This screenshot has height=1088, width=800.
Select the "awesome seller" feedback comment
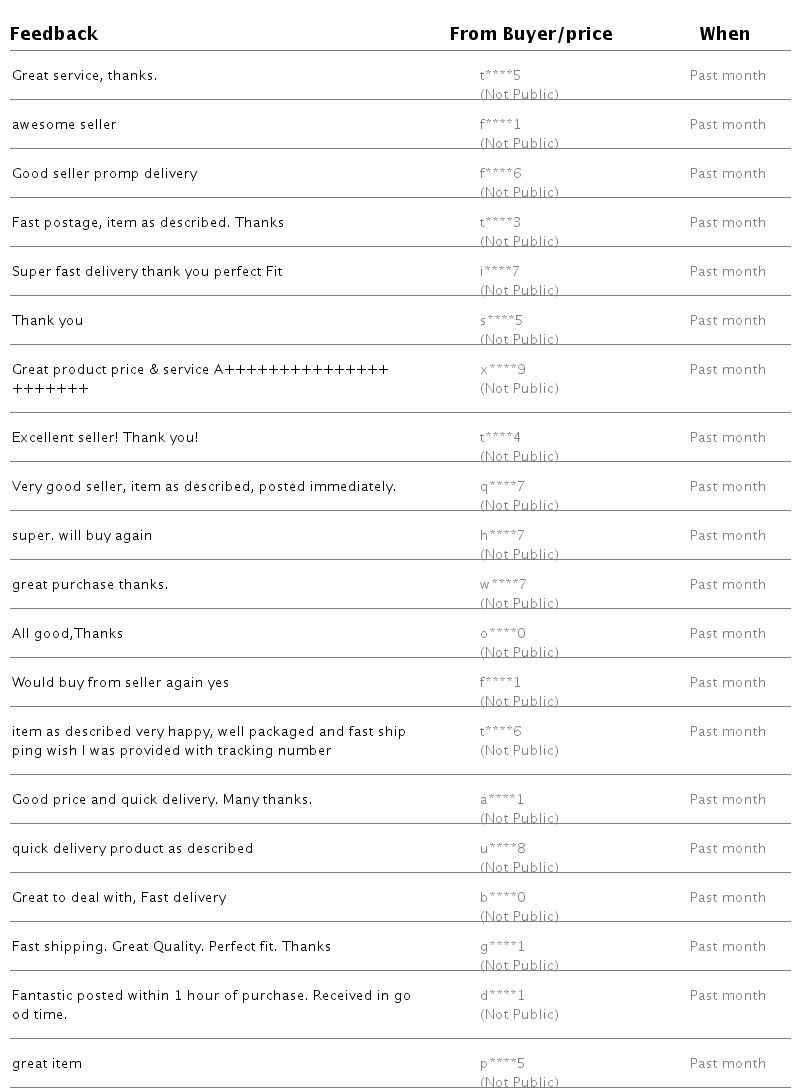(64, 124)
